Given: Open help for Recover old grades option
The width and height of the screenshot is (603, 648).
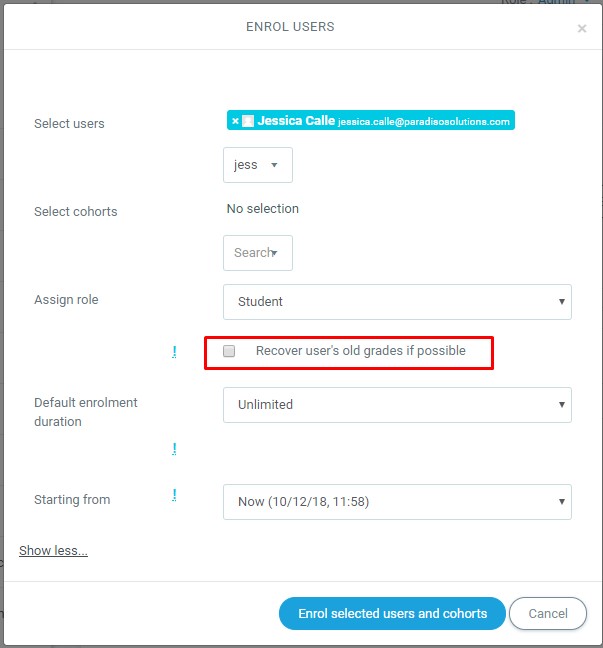Looking at the screenshot, I should [x=174, y=351].
